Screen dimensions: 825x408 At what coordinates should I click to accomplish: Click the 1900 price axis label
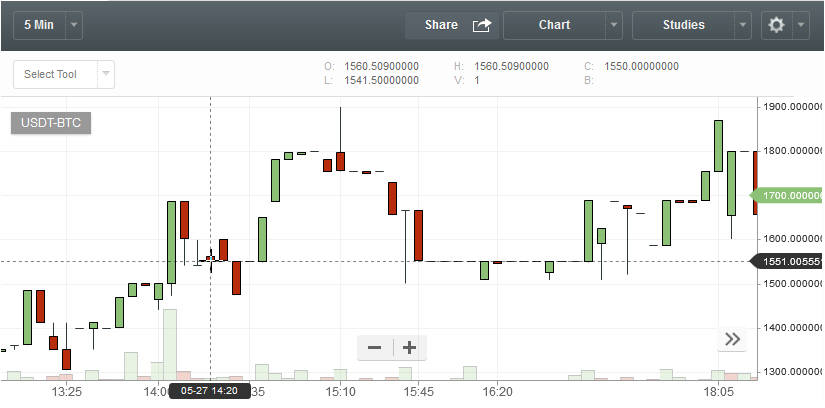pyautogui.click(x=792, y=107)
